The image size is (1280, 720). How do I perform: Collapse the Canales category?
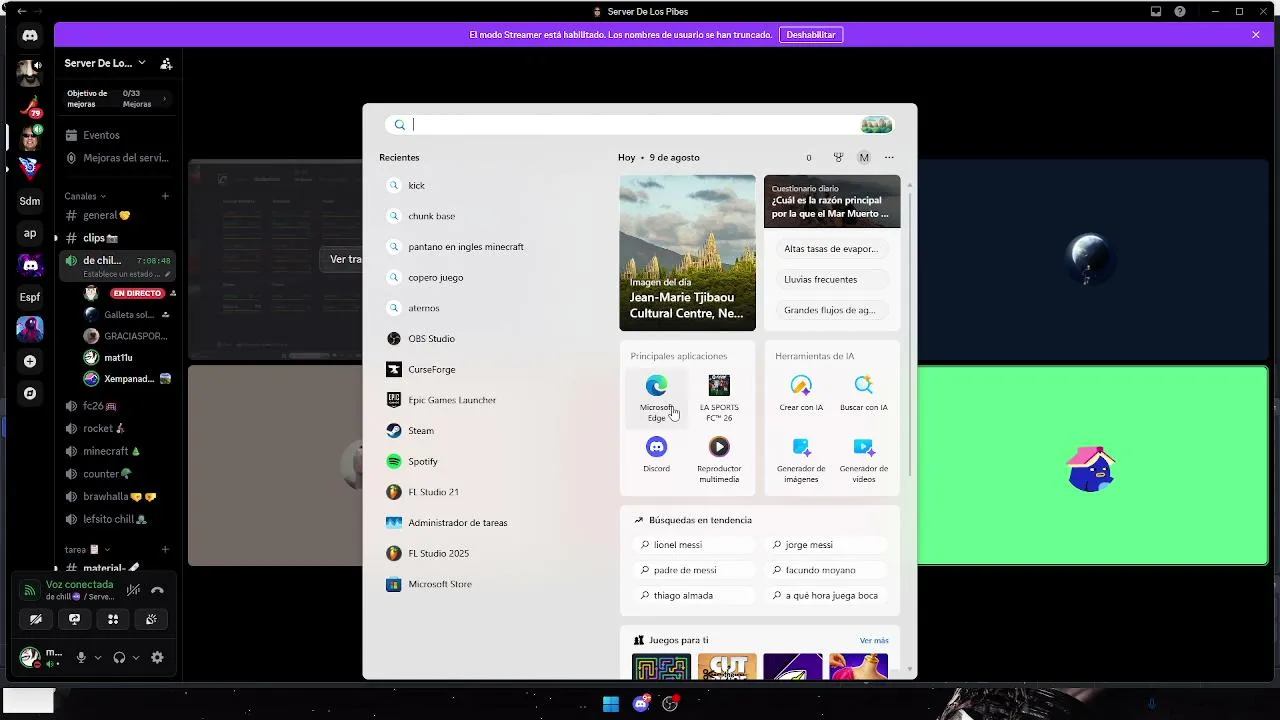(85, 196)
